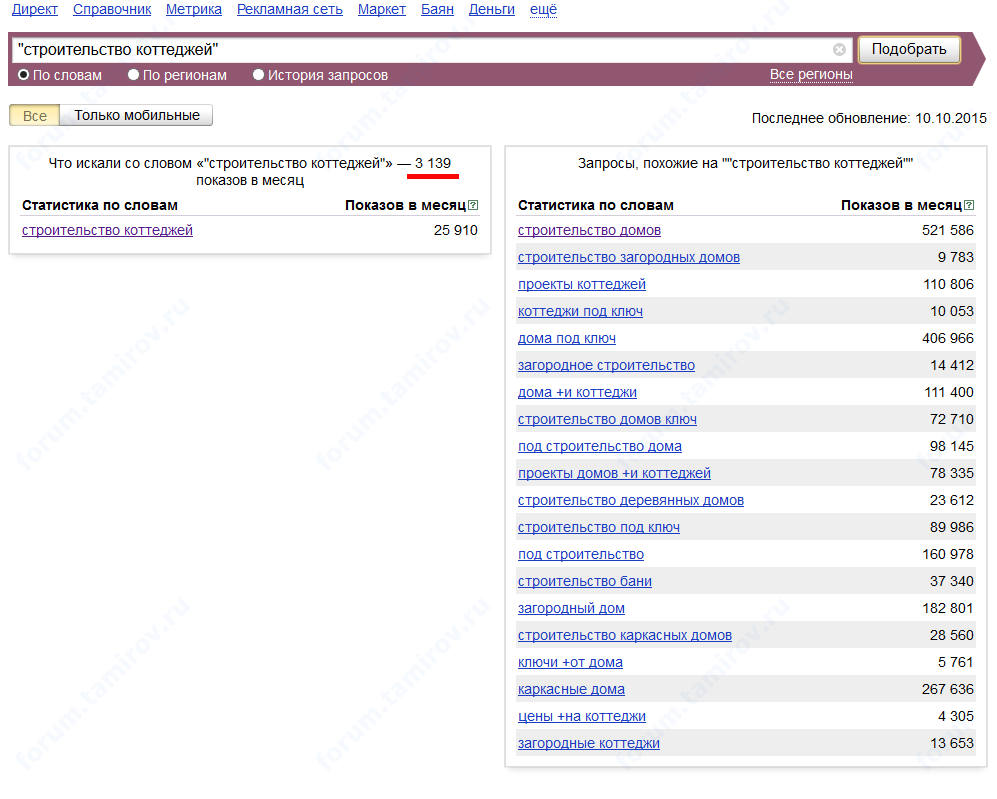
Task: Open the 'строительство коттеджей' keyword link
Action: (107, 230)
